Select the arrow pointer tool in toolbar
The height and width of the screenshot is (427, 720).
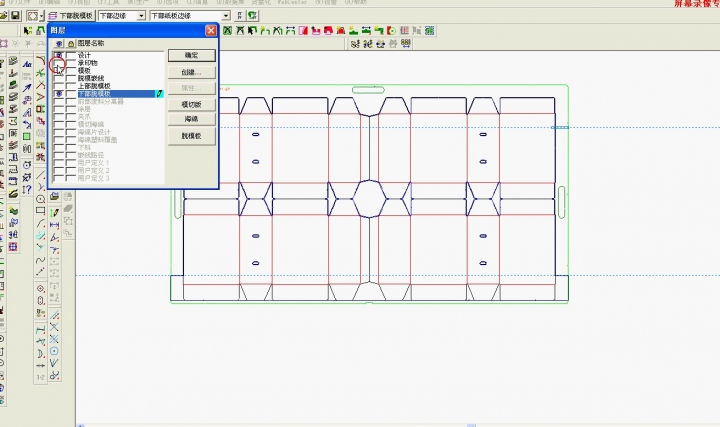[x=27, y=31]
